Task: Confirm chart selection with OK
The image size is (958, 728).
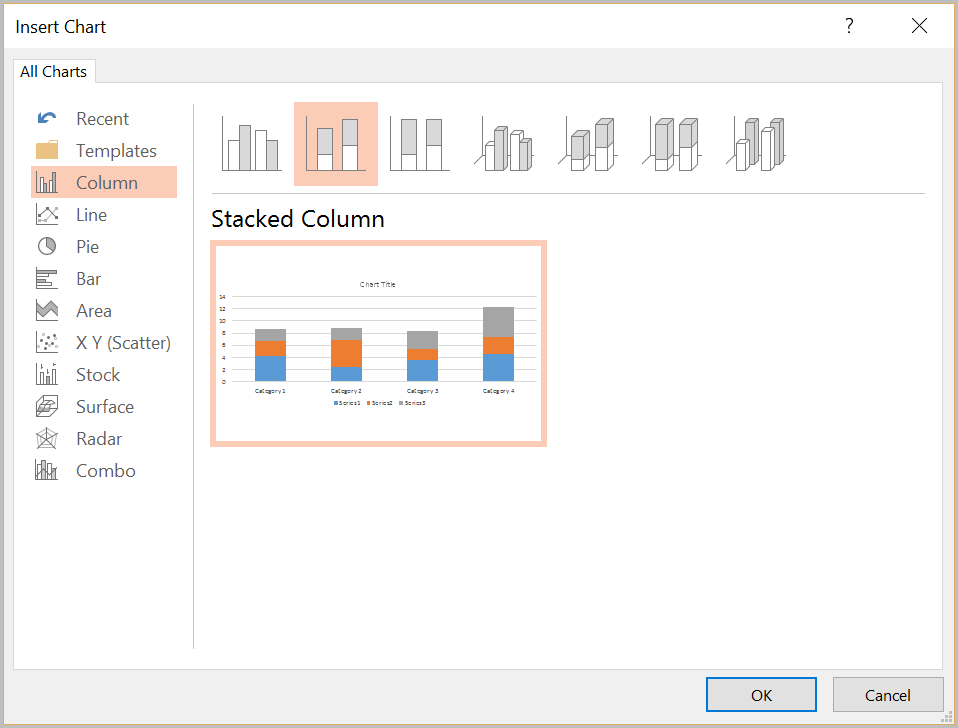Action: point(761,695)
